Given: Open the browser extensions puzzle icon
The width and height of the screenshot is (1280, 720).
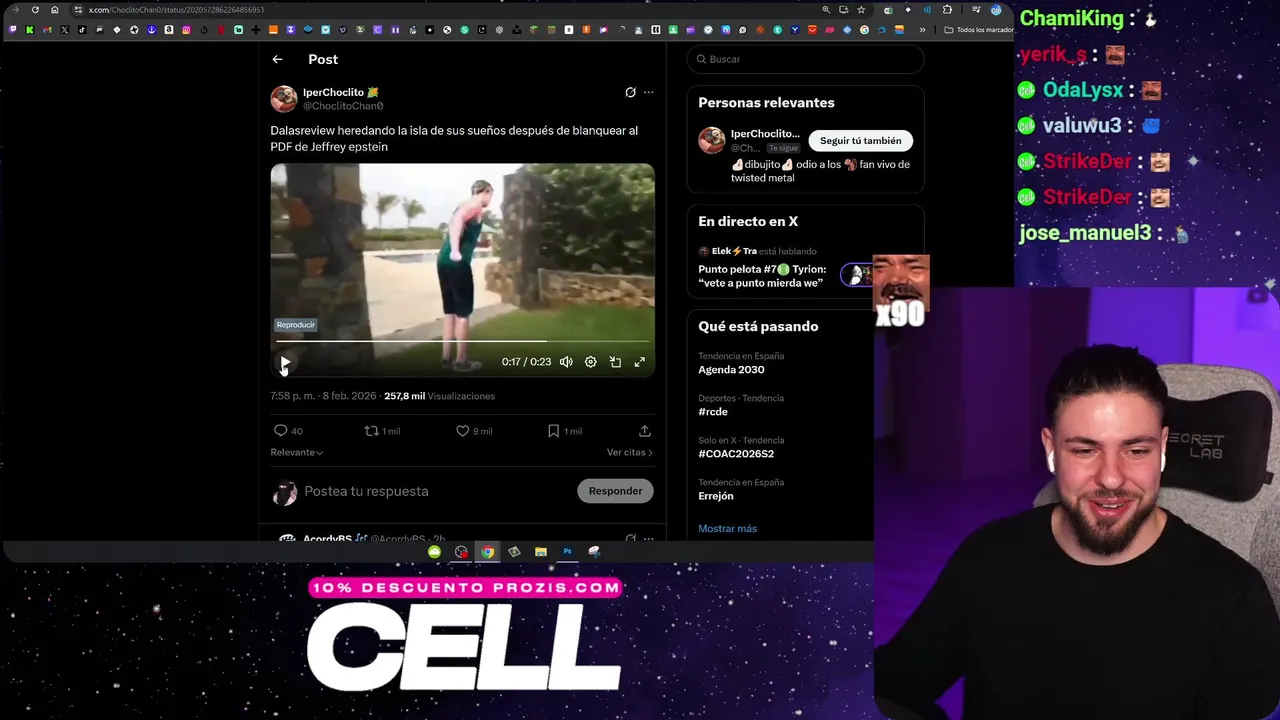Looking at the screenshot, I should tap(947, 10).
